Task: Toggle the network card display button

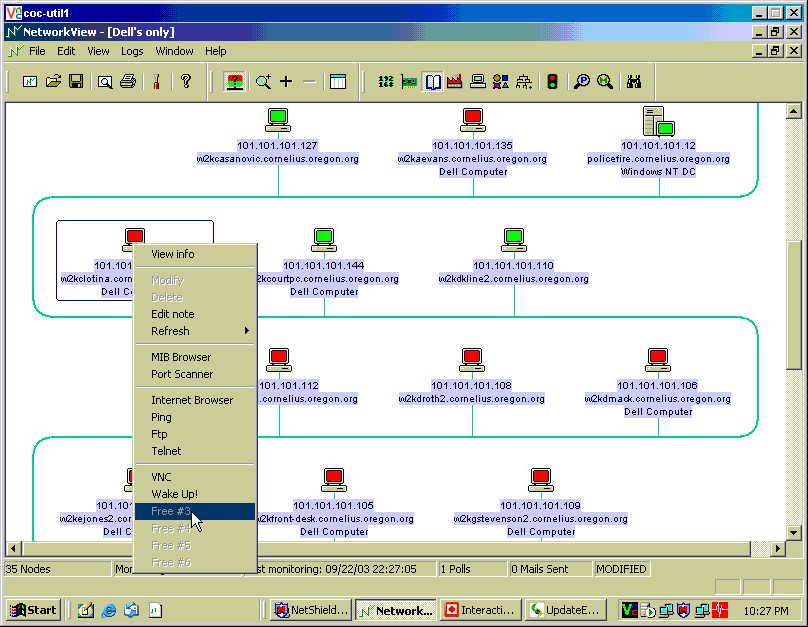Action: pos(409,81)
